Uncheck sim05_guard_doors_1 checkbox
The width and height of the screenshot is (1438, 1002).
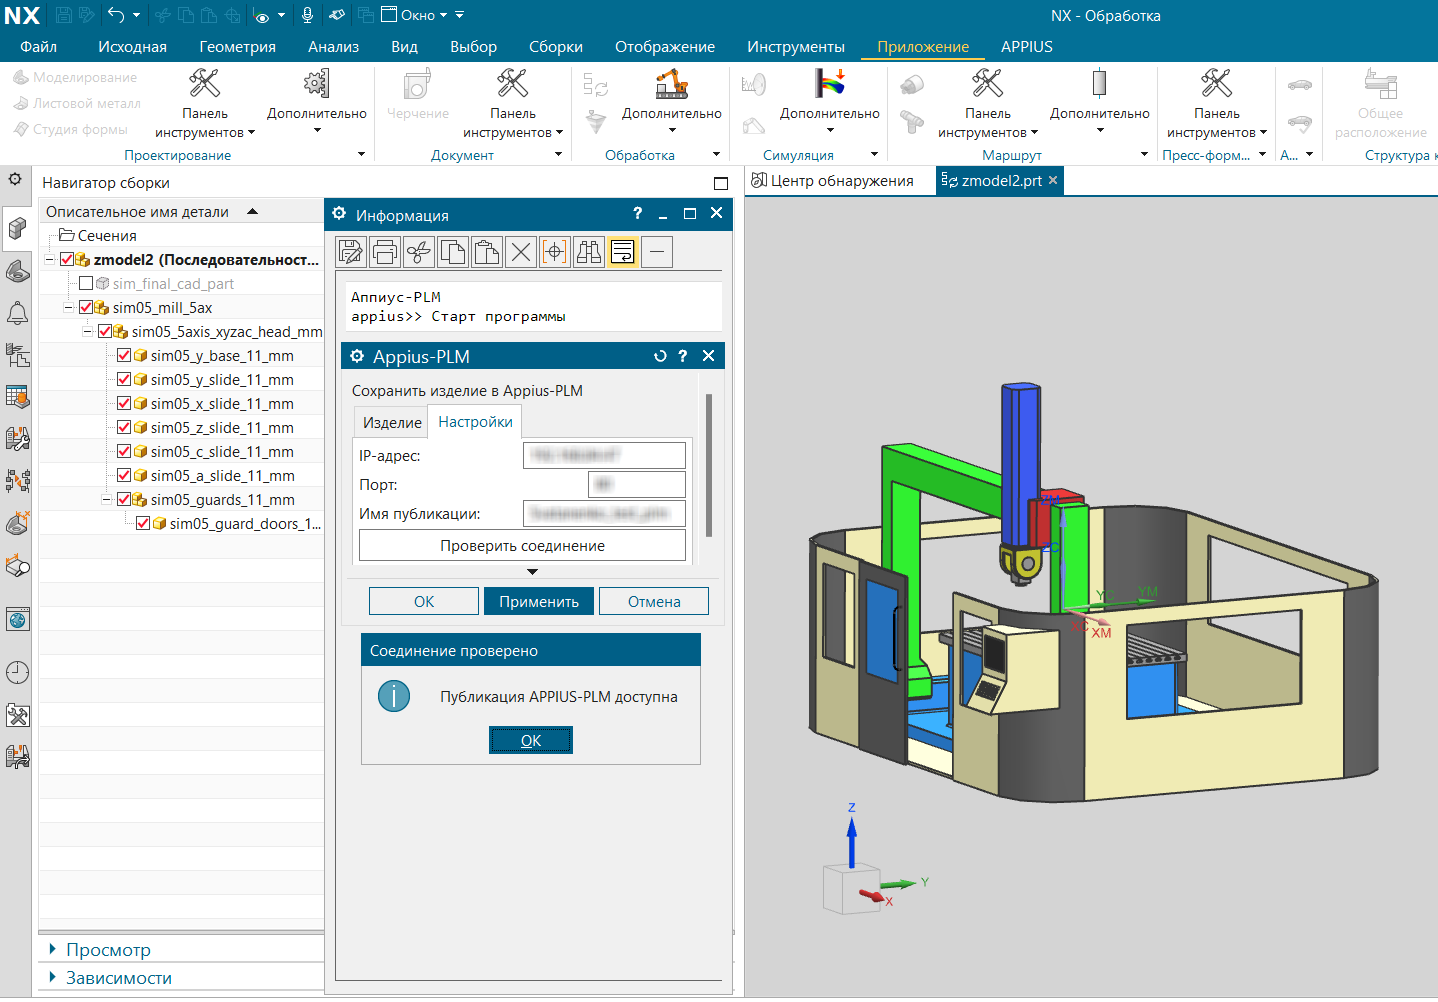143,524
